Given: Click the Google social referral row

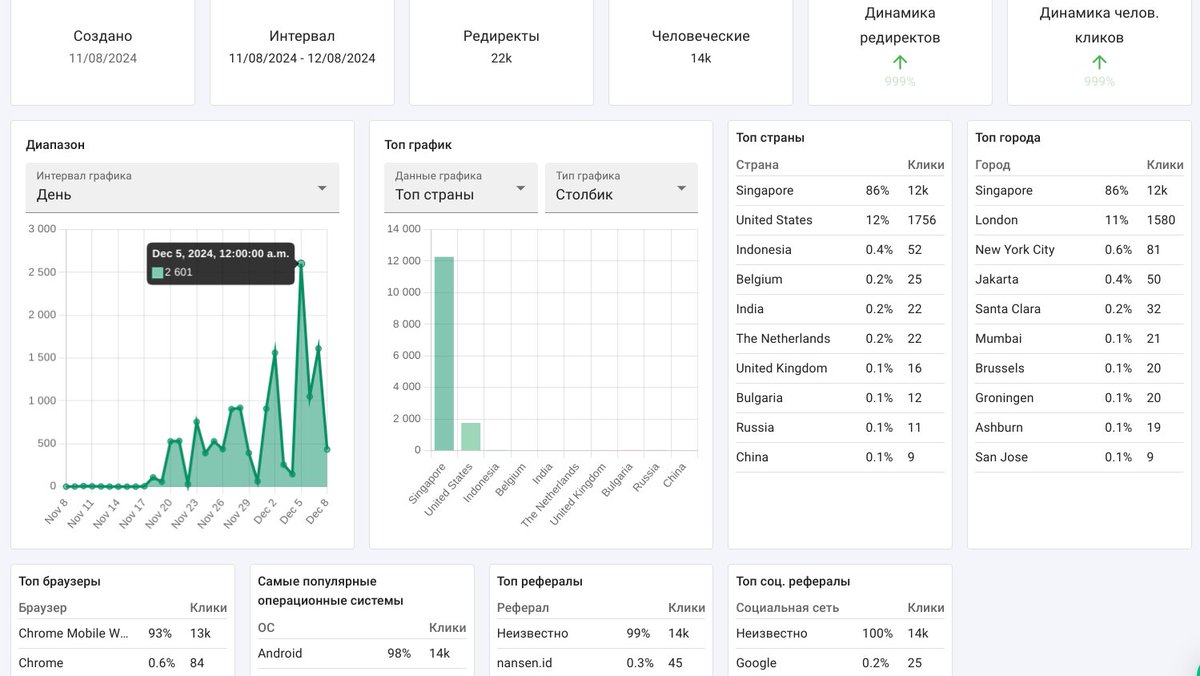Looking at the screenshot, I should (x=840, y=663).
